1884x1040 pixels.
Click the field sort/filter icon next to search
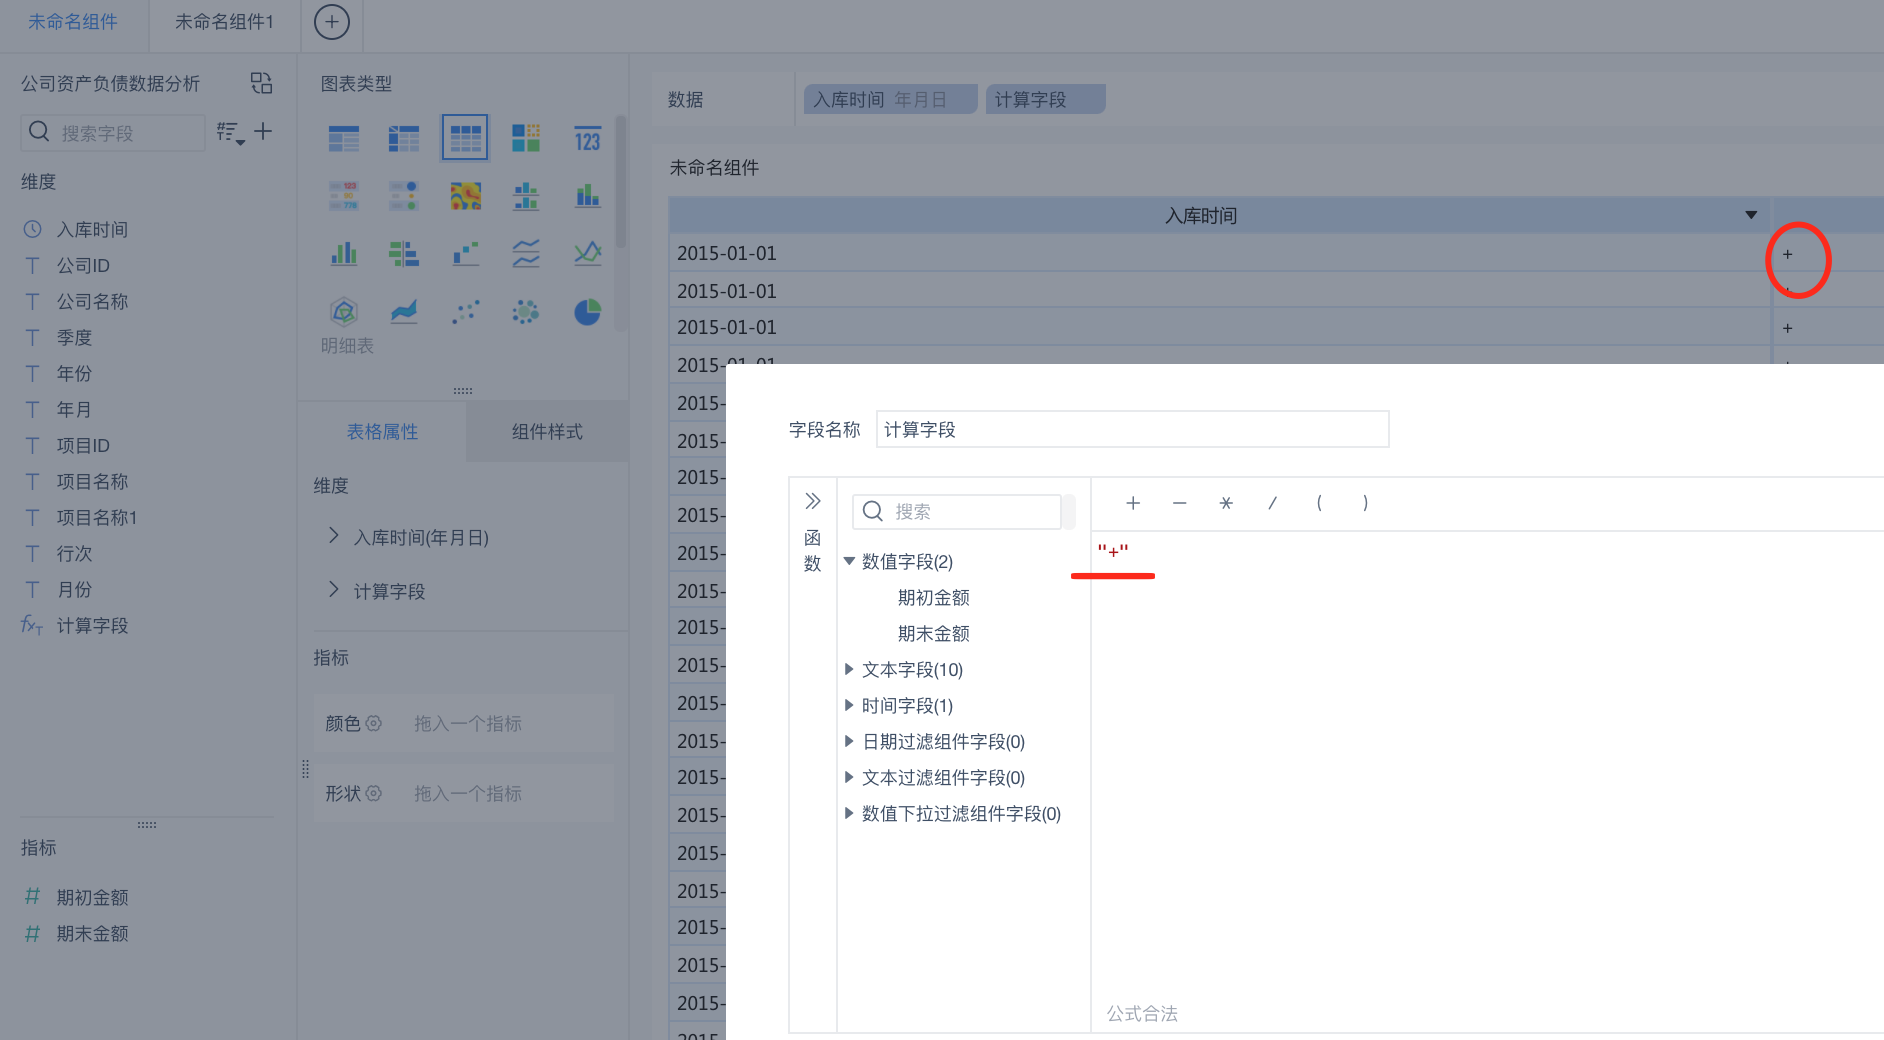pos(230,133)
